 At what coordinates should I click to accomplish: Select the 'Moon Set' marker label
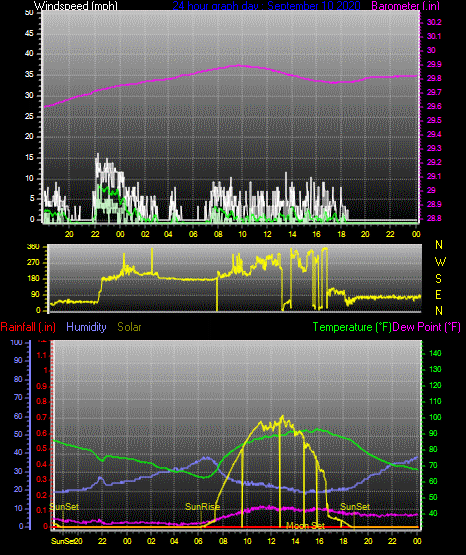coord(305,526)
